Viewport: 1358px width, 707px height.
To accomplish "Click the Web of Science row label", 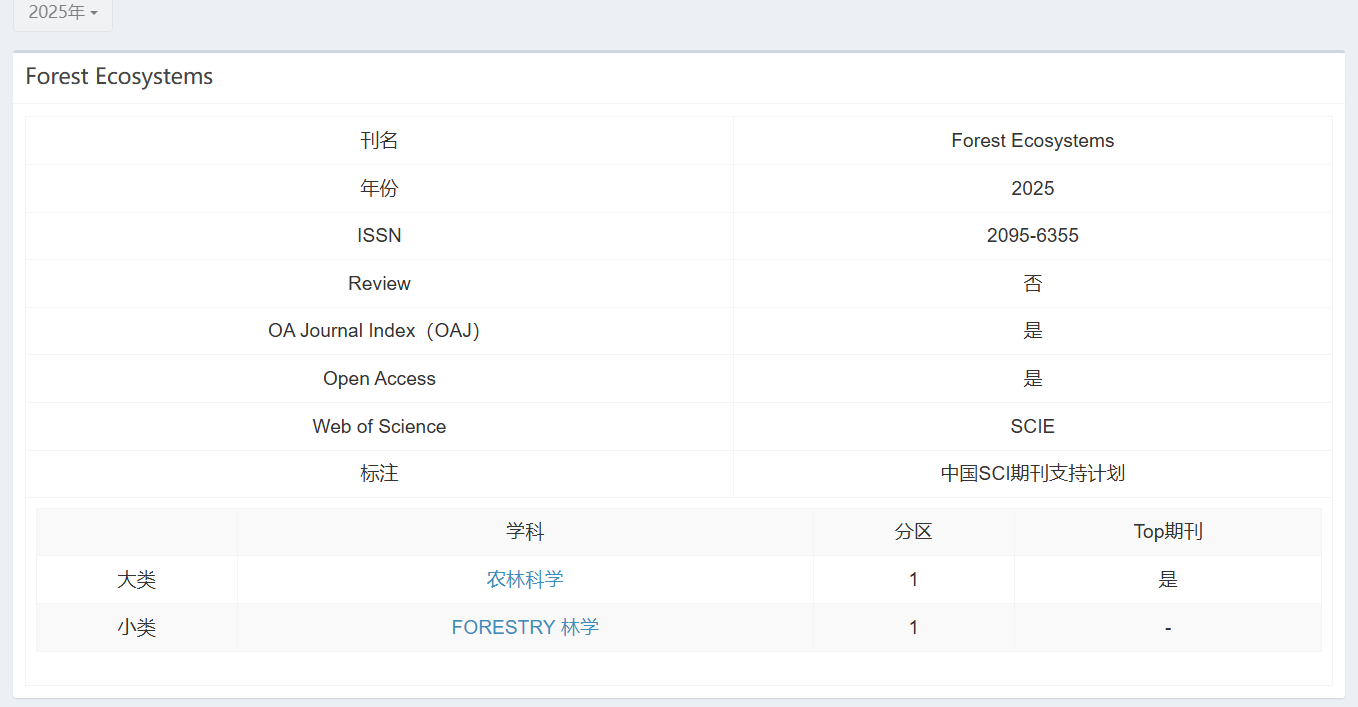I will coord(379,427).
